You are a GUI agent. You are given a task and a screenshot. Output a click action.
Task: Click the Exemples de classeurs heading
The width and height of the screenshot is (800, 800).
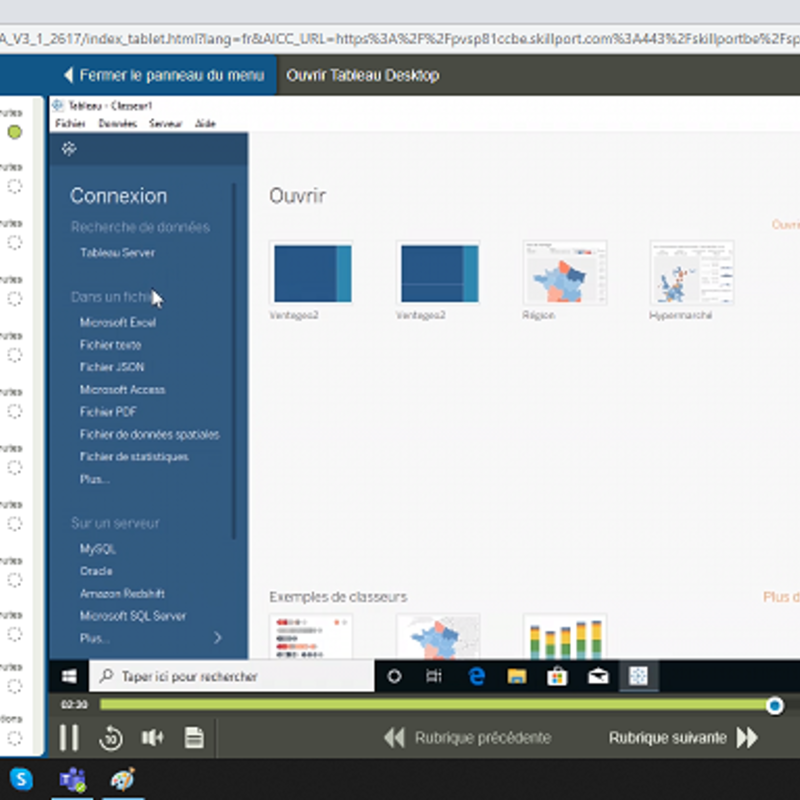coord(338,597)
